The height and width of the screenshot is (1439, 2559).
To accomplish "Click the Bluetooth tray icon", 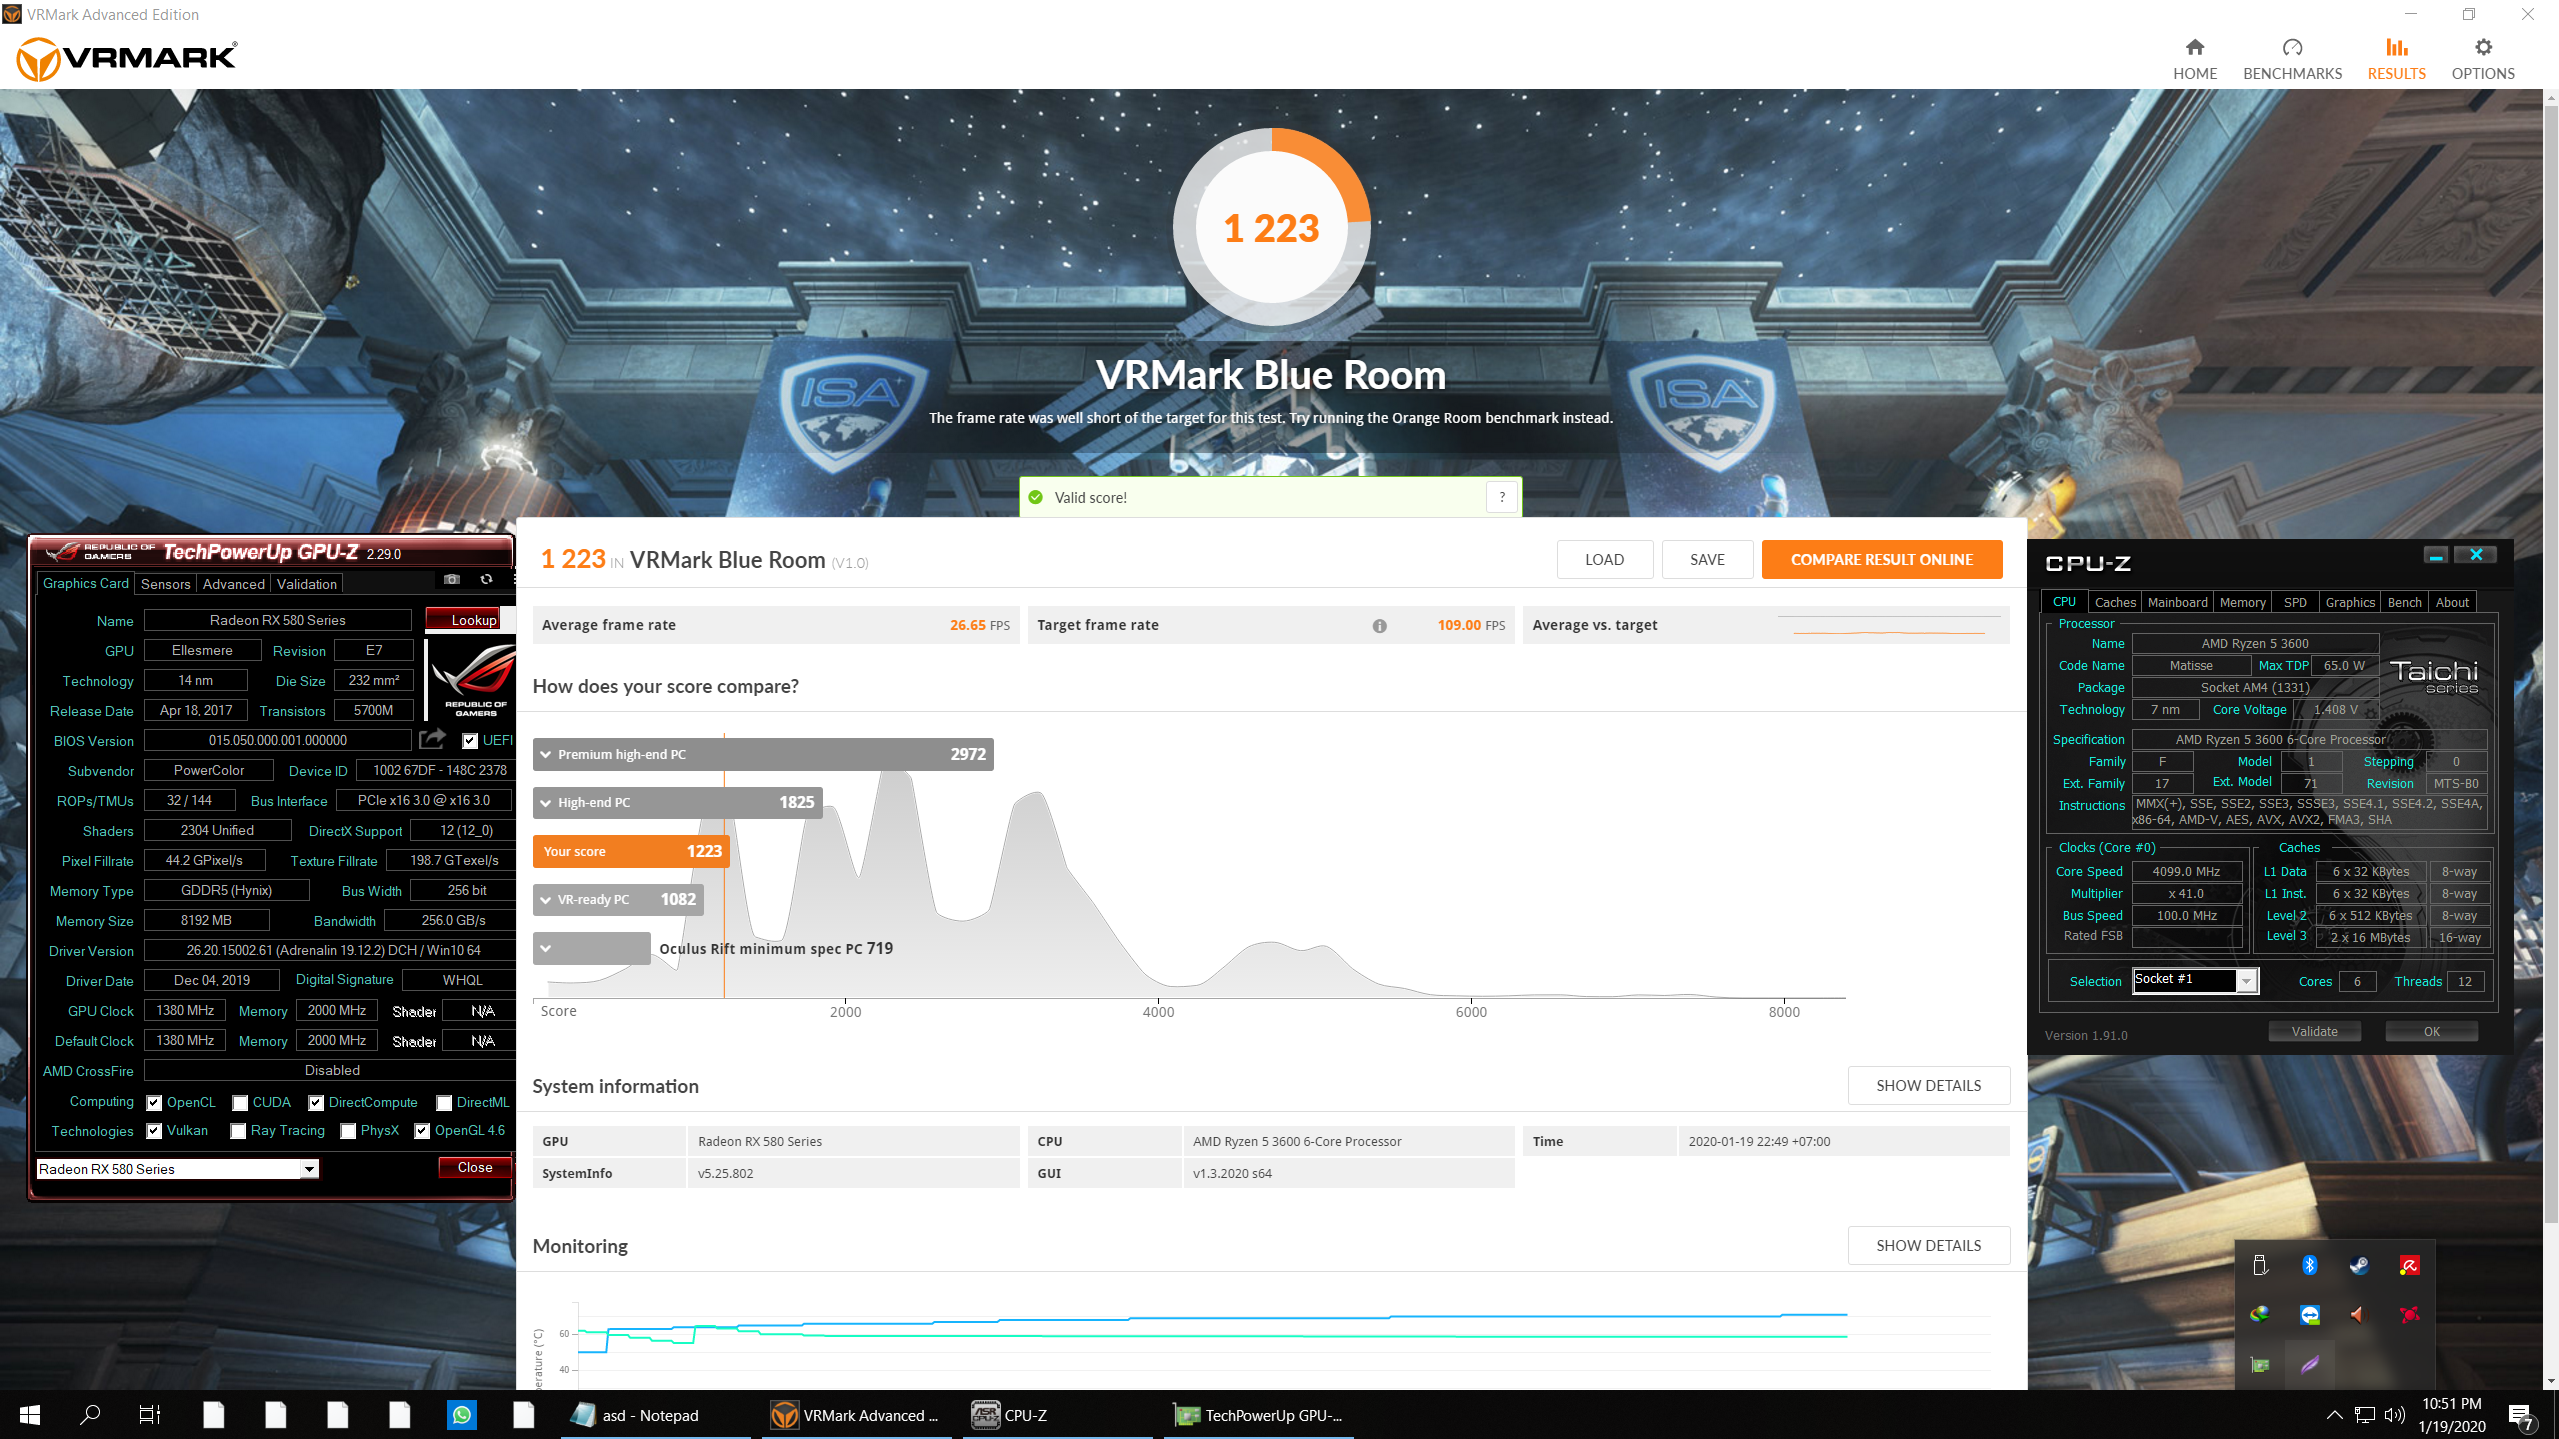I will (2310, 1265).
